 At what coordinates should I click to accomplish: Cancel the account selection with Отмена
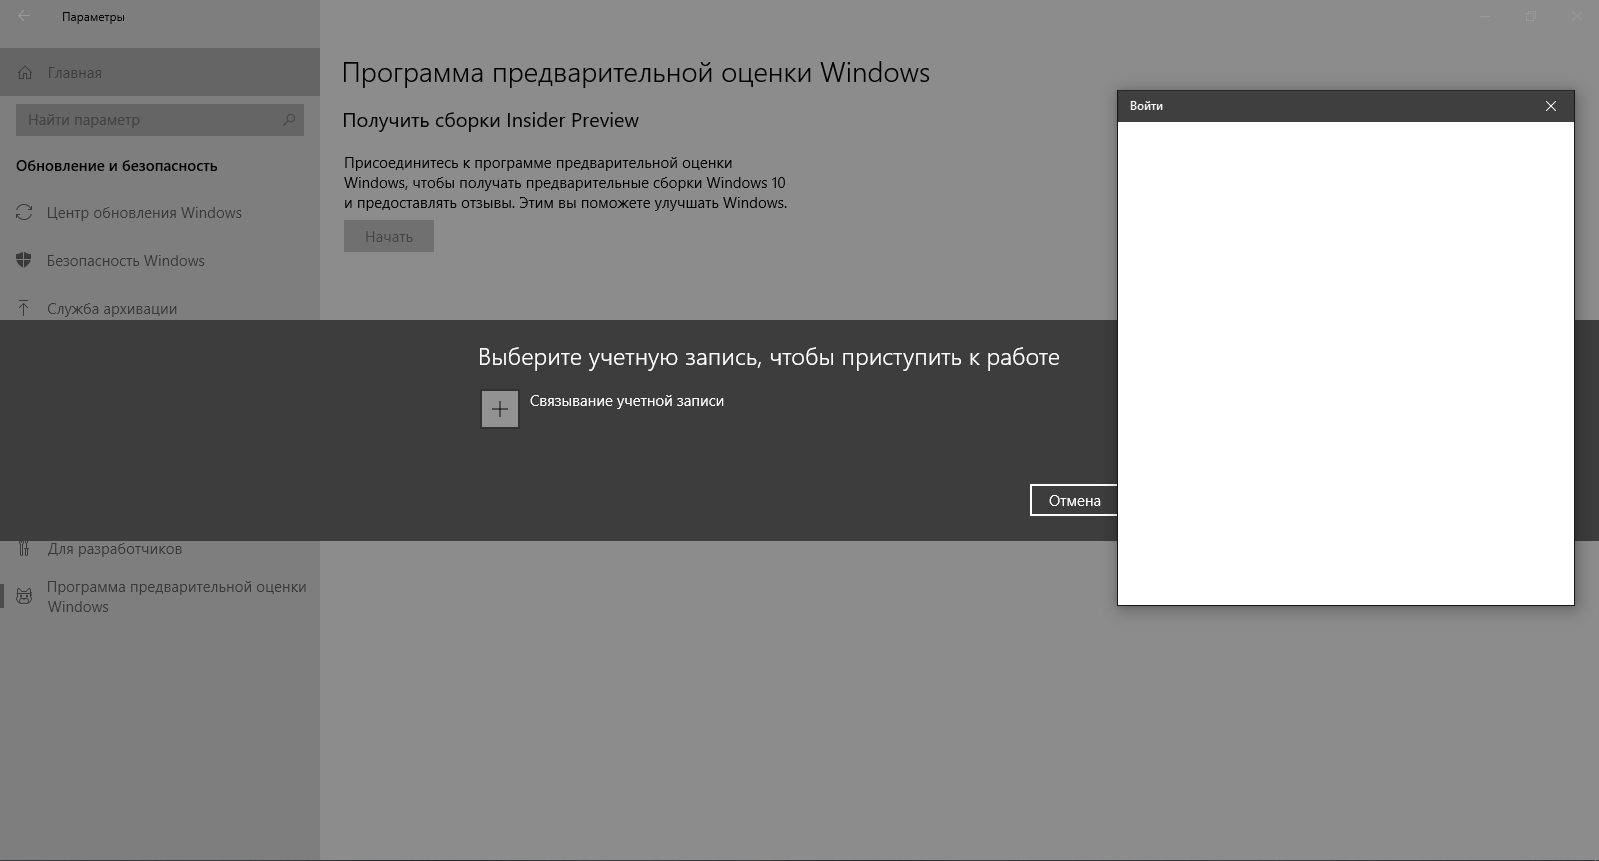click(x=1074, y=500)
